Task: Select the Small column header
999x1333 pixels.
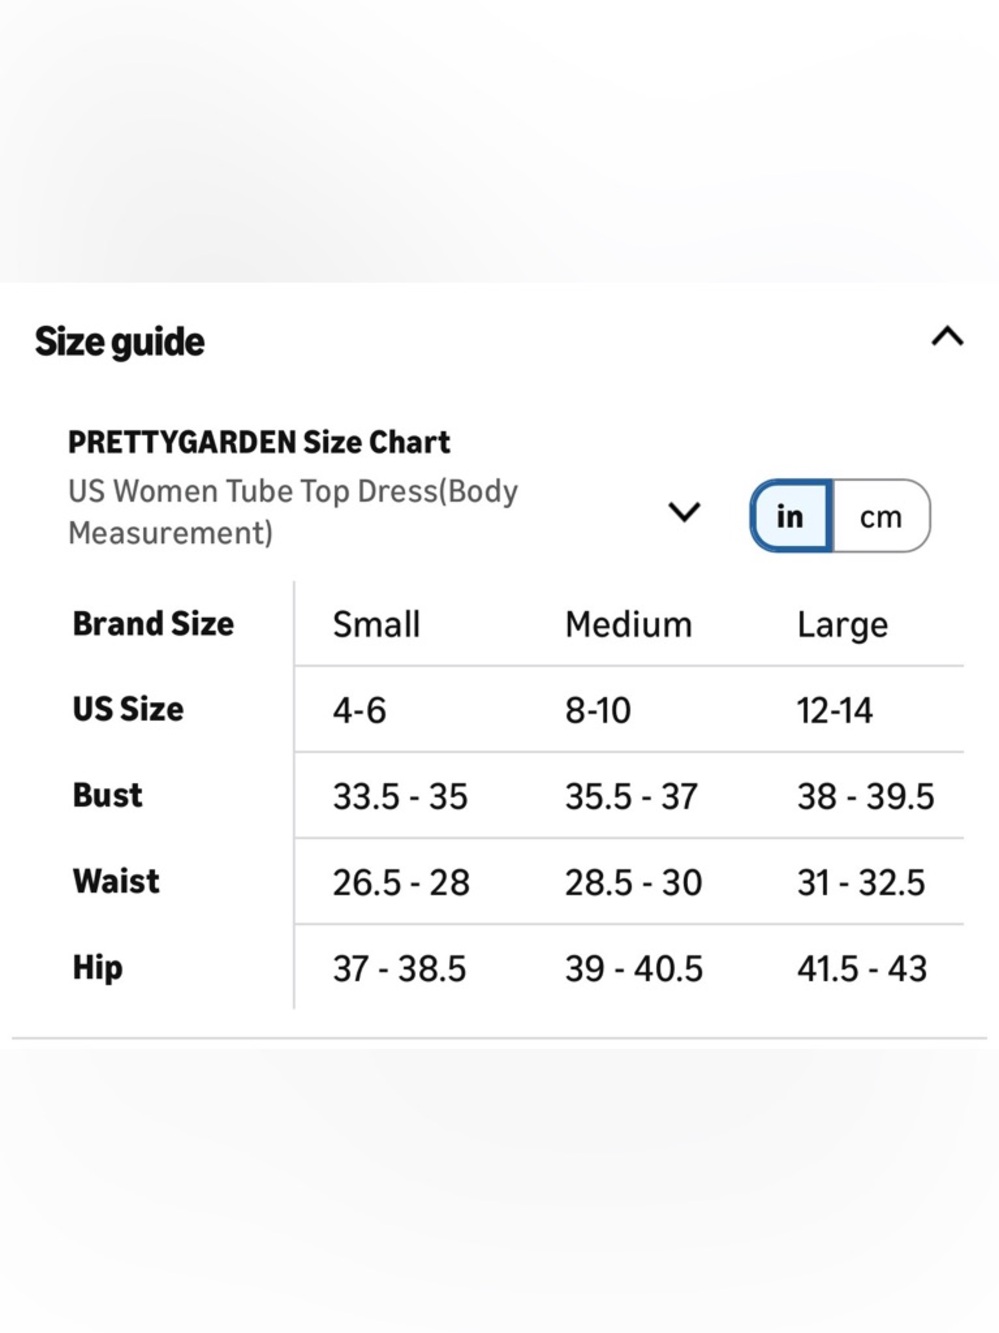Action: pyautogui.click(x=376, y=625)
